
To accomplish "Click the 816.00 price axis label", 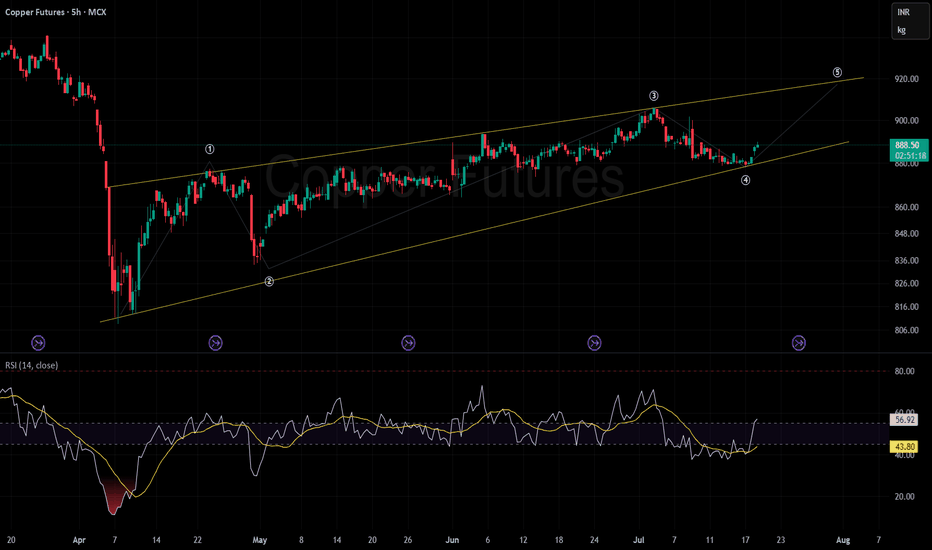I will [x=906, y=307].
